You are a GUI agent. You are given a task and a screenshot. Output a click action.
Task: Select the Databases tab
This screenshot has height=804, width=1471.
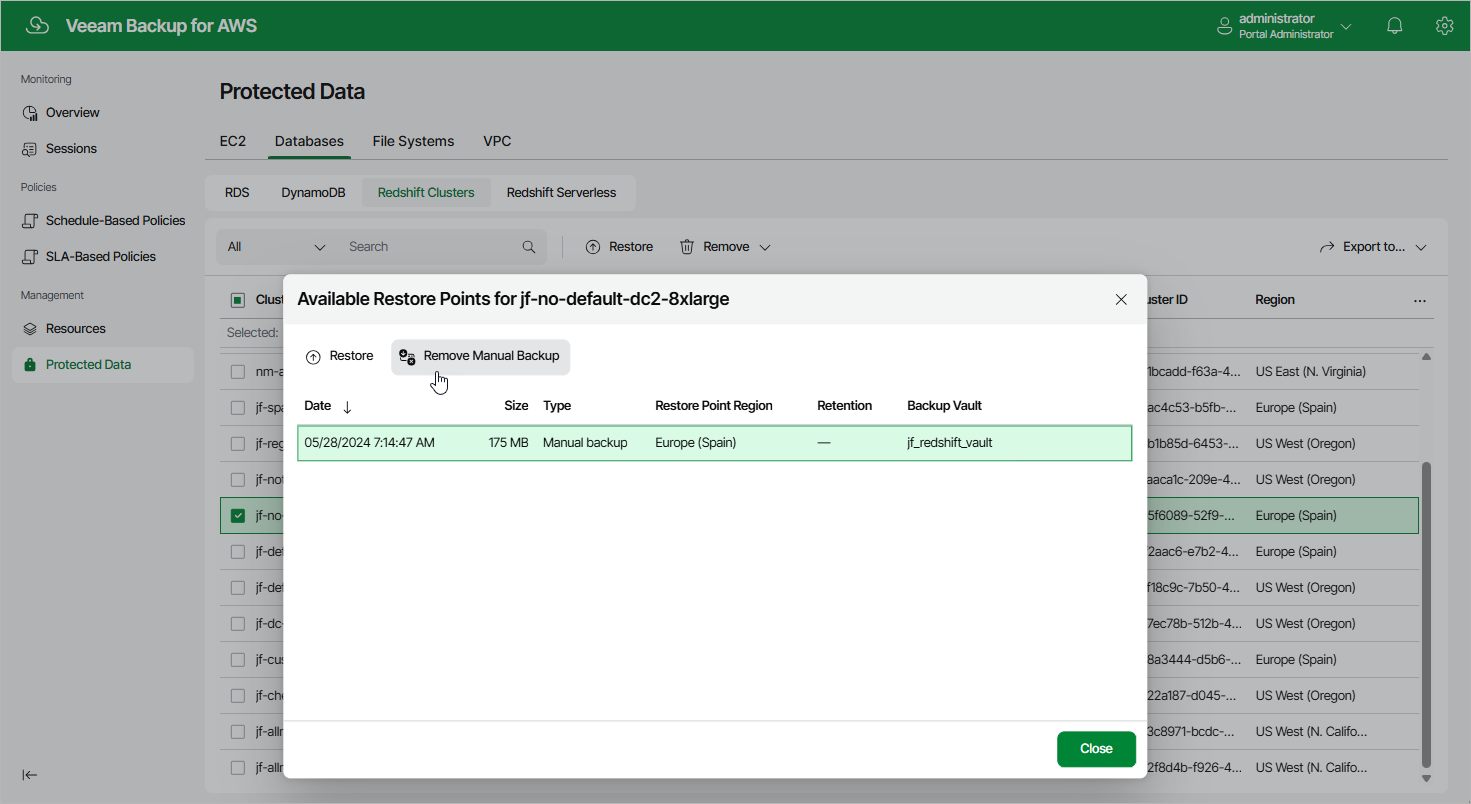click(309, 141)
